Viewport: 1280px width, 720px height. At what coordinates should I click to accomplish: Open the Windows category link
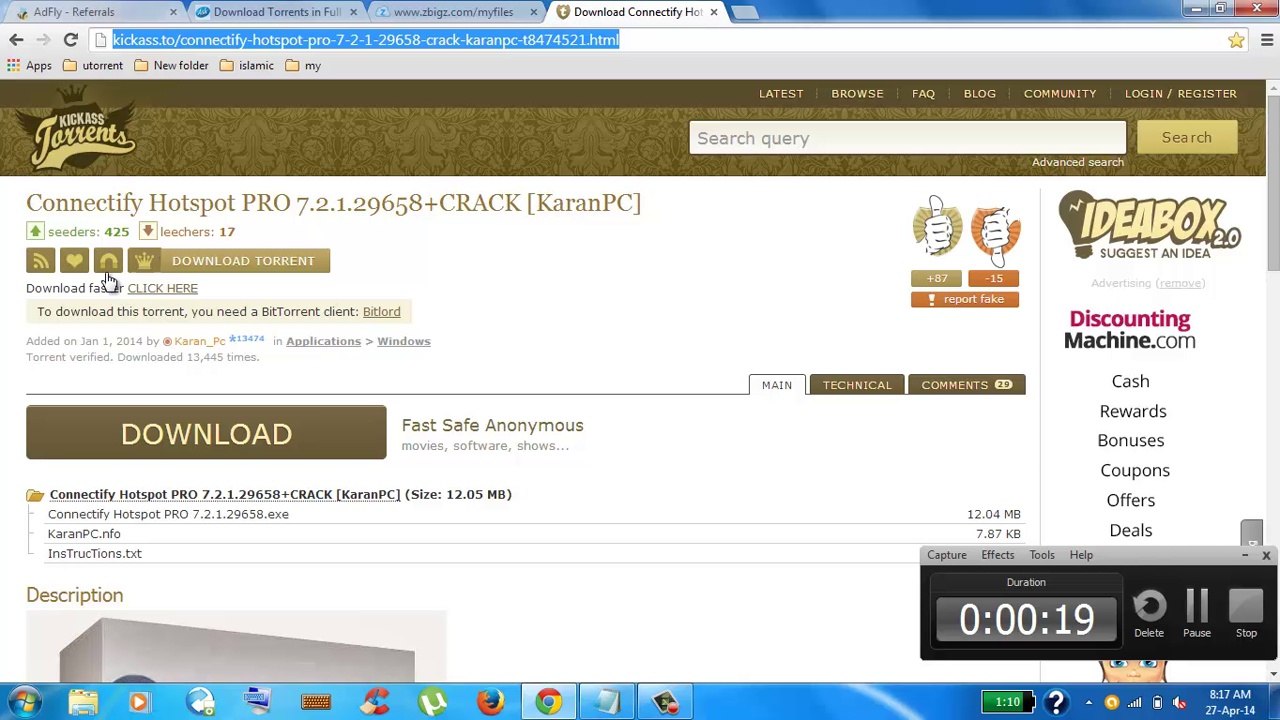[403, 342]
